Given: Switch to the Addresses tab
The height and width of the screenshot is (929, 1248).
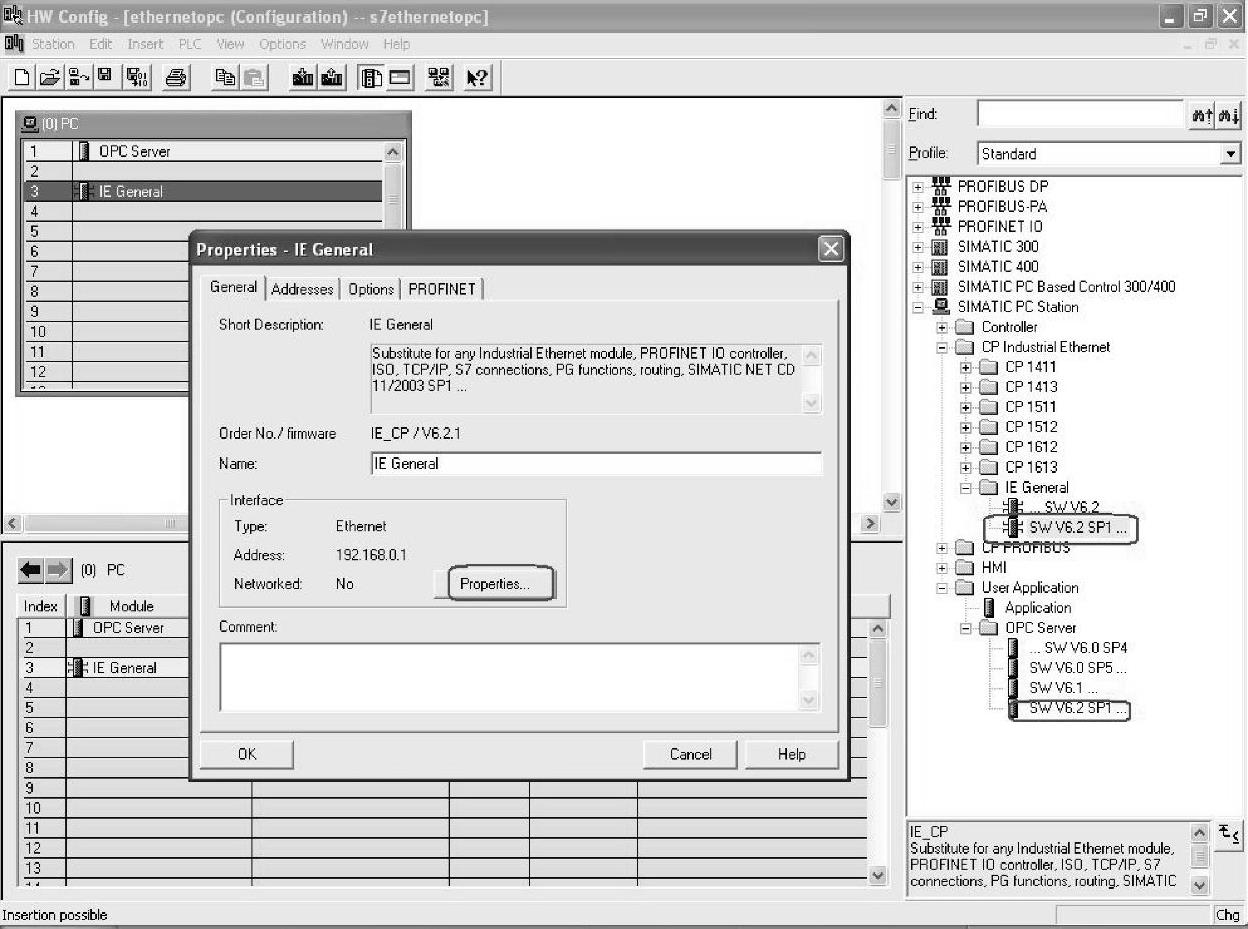Looking at the screenshot, I should click(x=302, y=289).
